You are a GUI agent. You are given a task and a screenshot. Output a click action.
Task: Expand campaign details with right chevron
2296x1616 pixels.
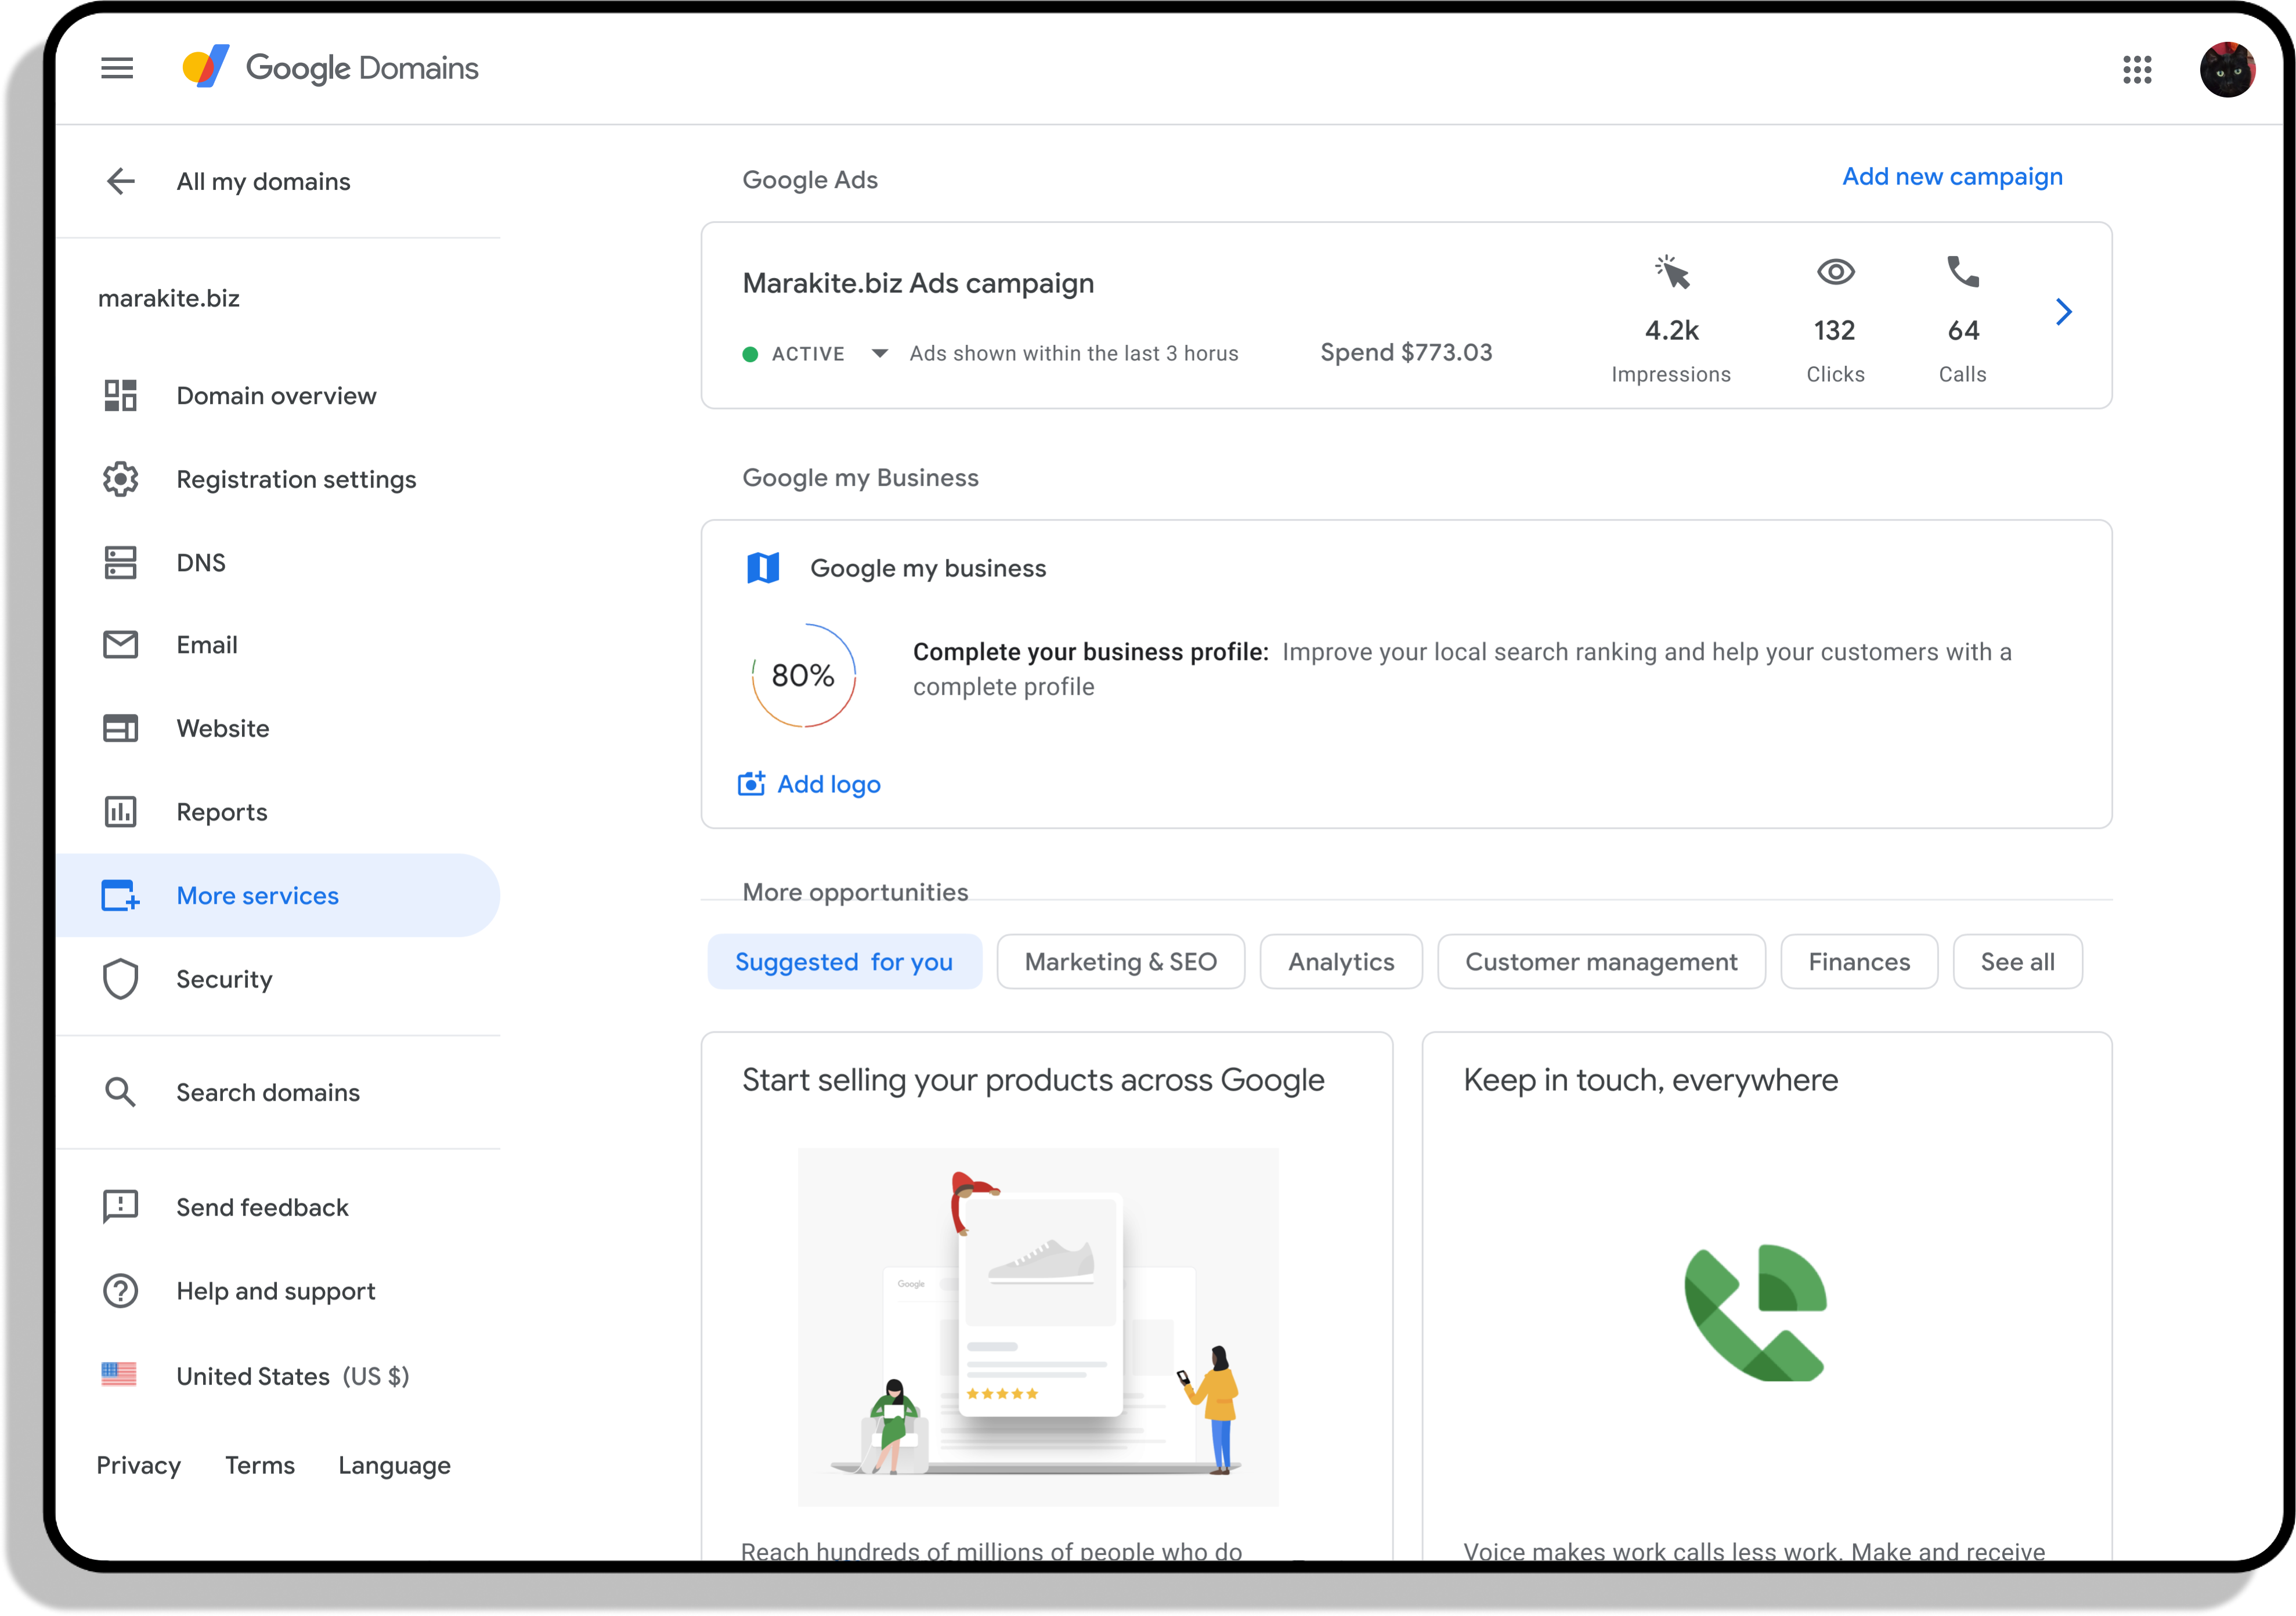[2063, 312]
